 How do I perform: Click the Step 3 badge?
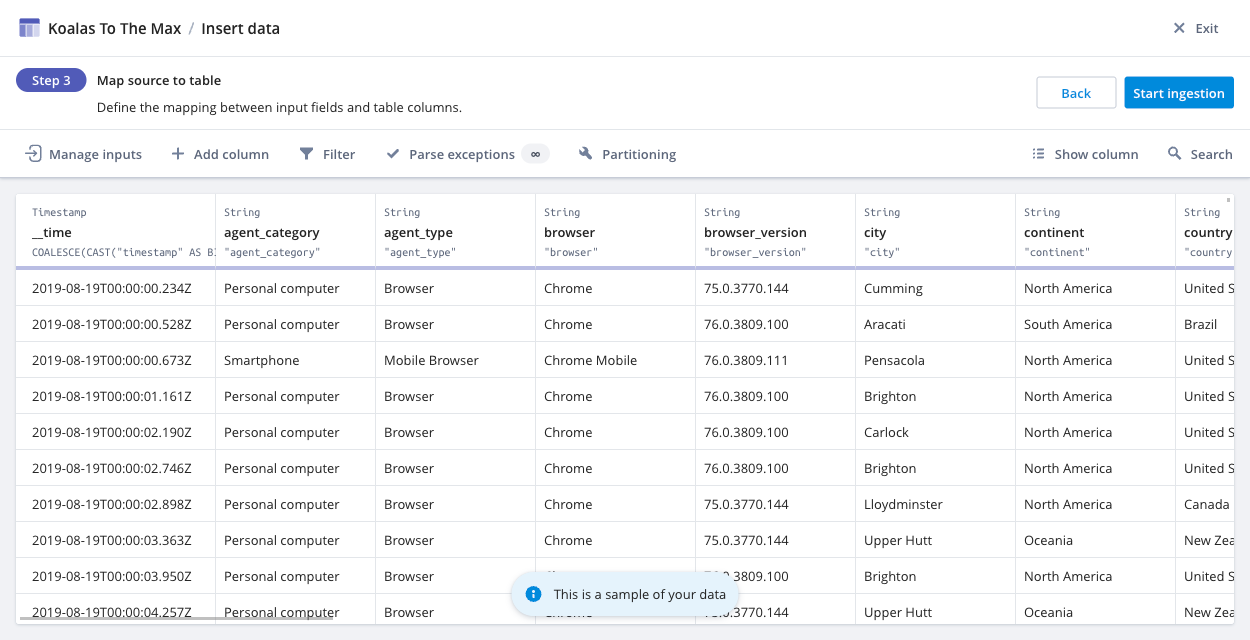click(x=51, y=79)
